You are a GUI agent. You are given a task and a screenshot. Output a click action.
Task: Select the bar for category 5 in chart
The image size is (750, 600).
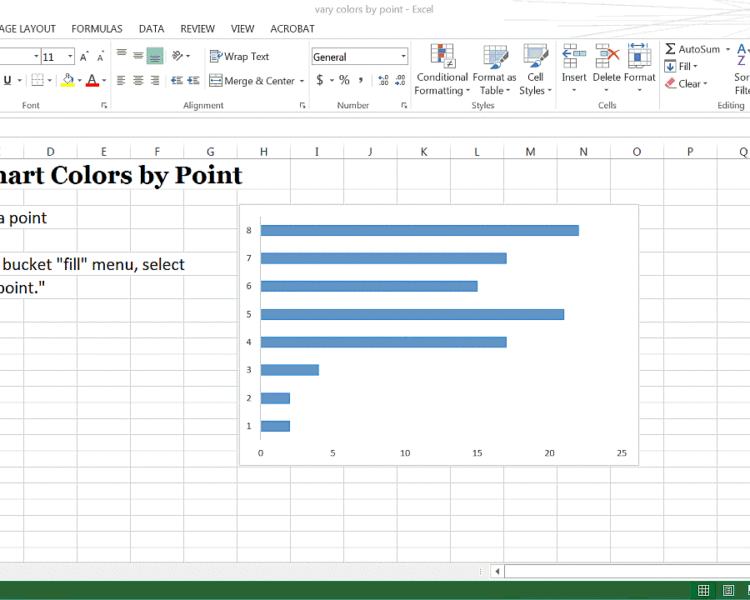coord(412,314)
